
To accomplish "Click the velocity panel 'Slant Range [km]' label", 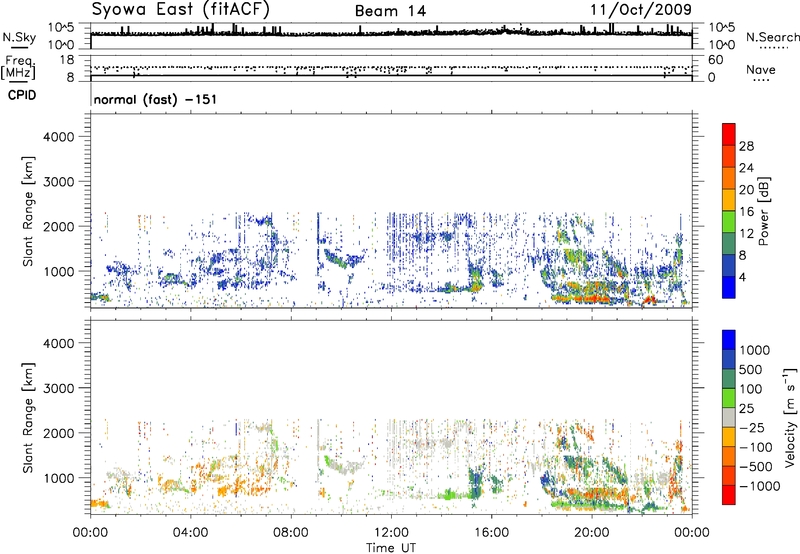I will 29,418.
